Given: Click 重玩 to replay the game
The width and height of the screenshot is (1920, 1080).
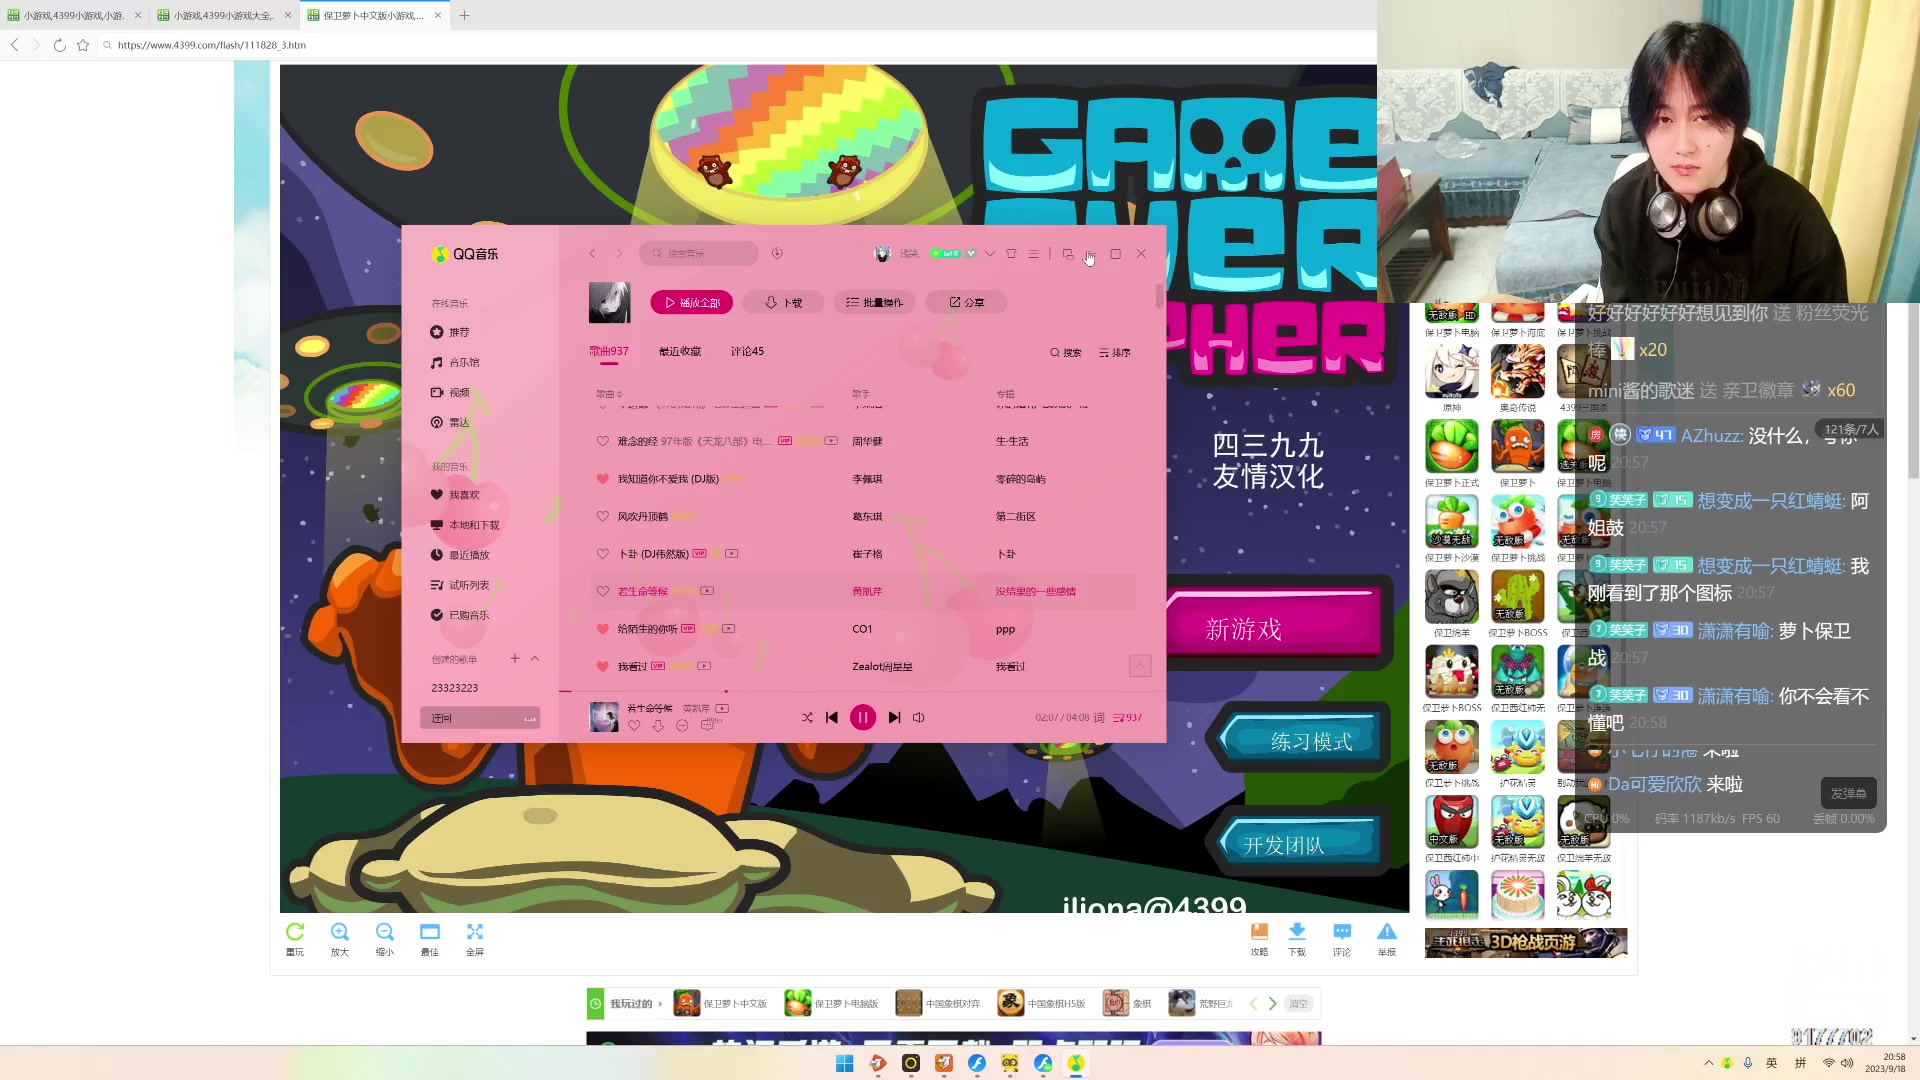Looking at the screenshot, I should point(295,938).
